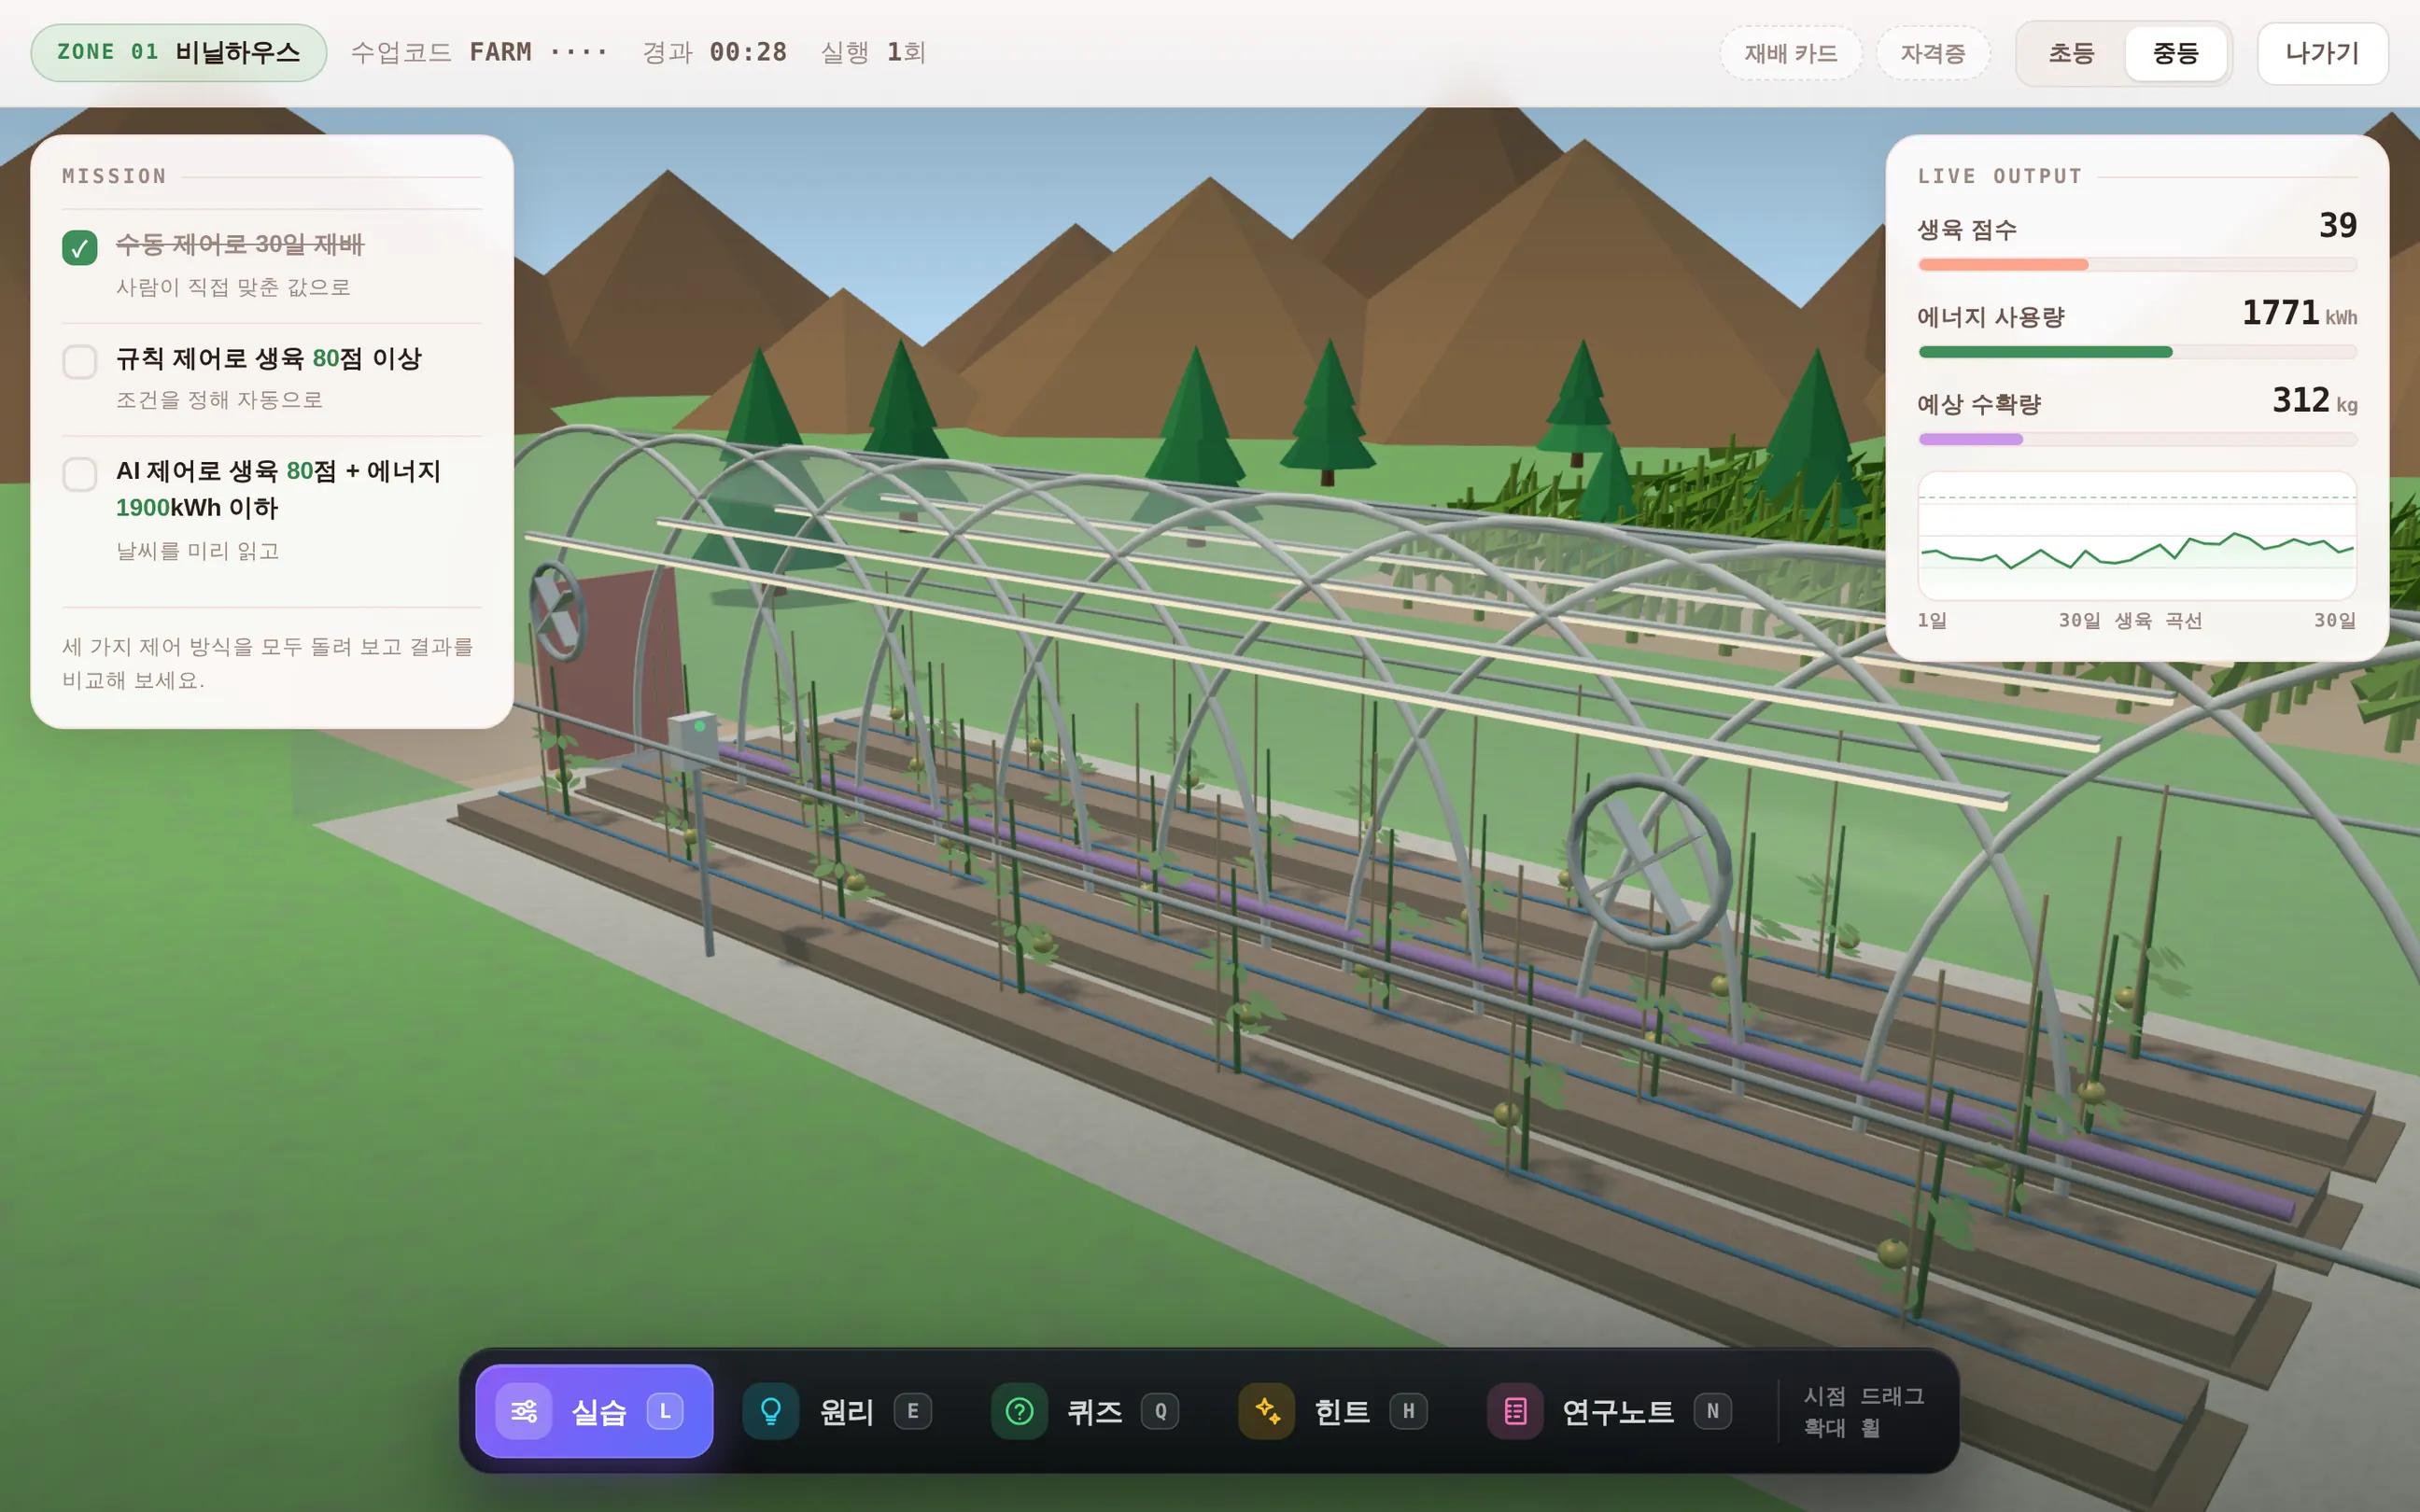Click the 힌트 sparkle icon
Screen dimensions: 2420x1512
click(1267, 1411)
